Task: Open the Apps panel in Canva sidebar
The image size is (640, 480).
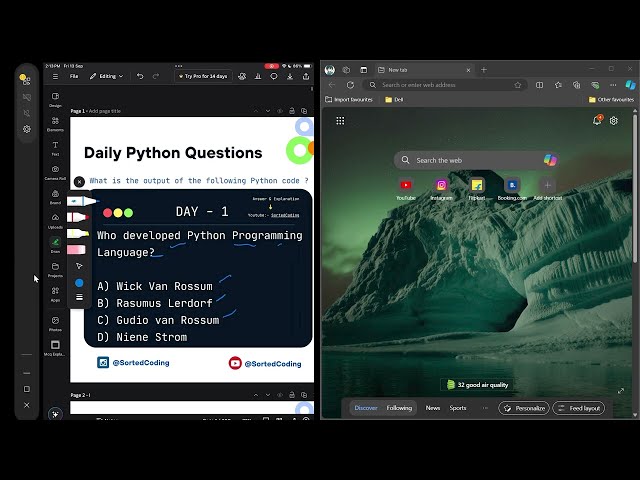Action: (x=55, y=294)
